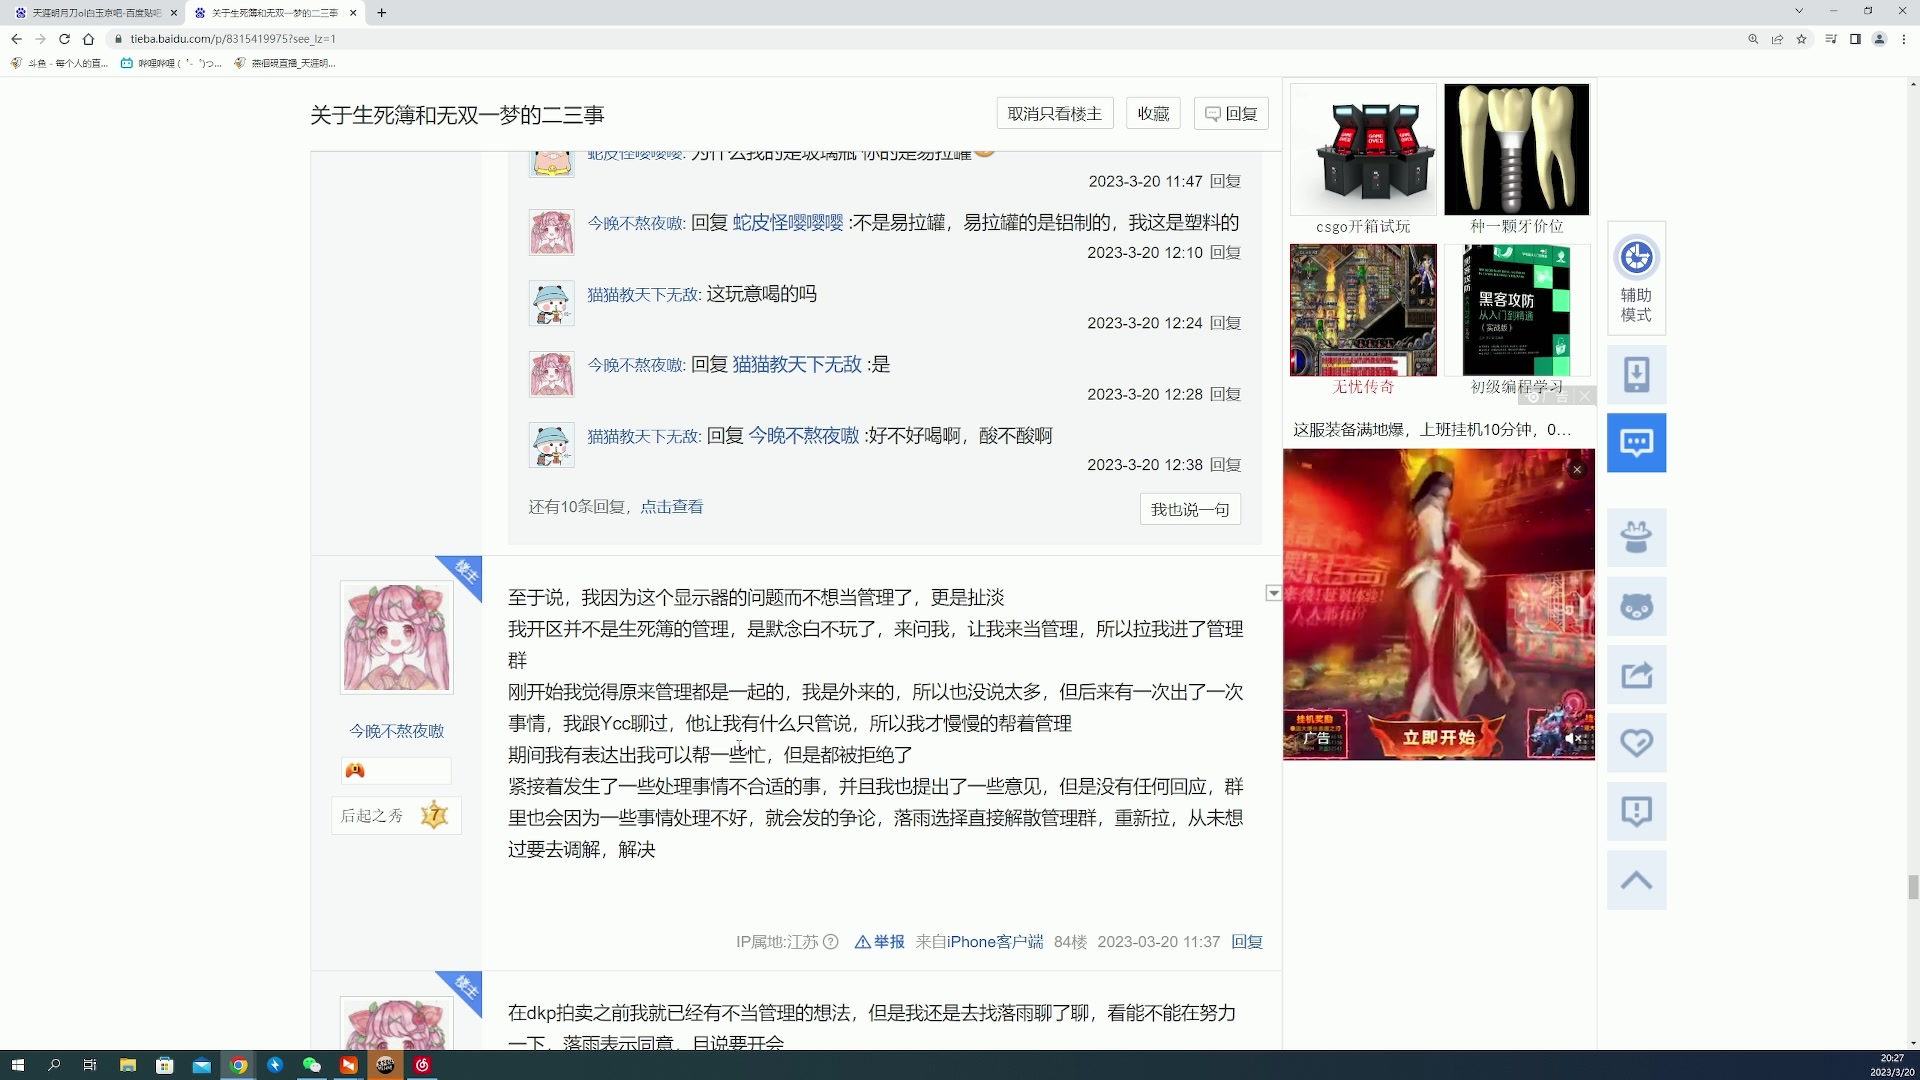Screen dimensions: 1920x1080
Task: Share the thread via the share icon
Action: pos(1637,674)
